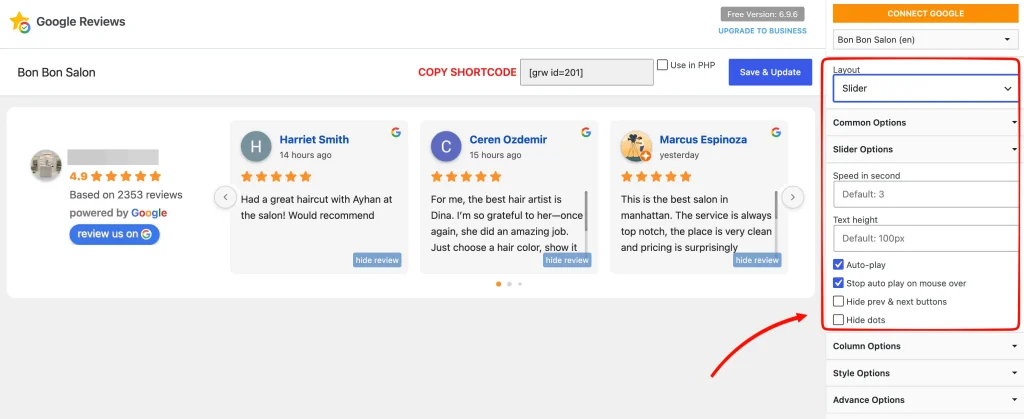1024x419 pixels.
Task: Click the 14 hours ago timestamp
Action: tap(306, 155)
